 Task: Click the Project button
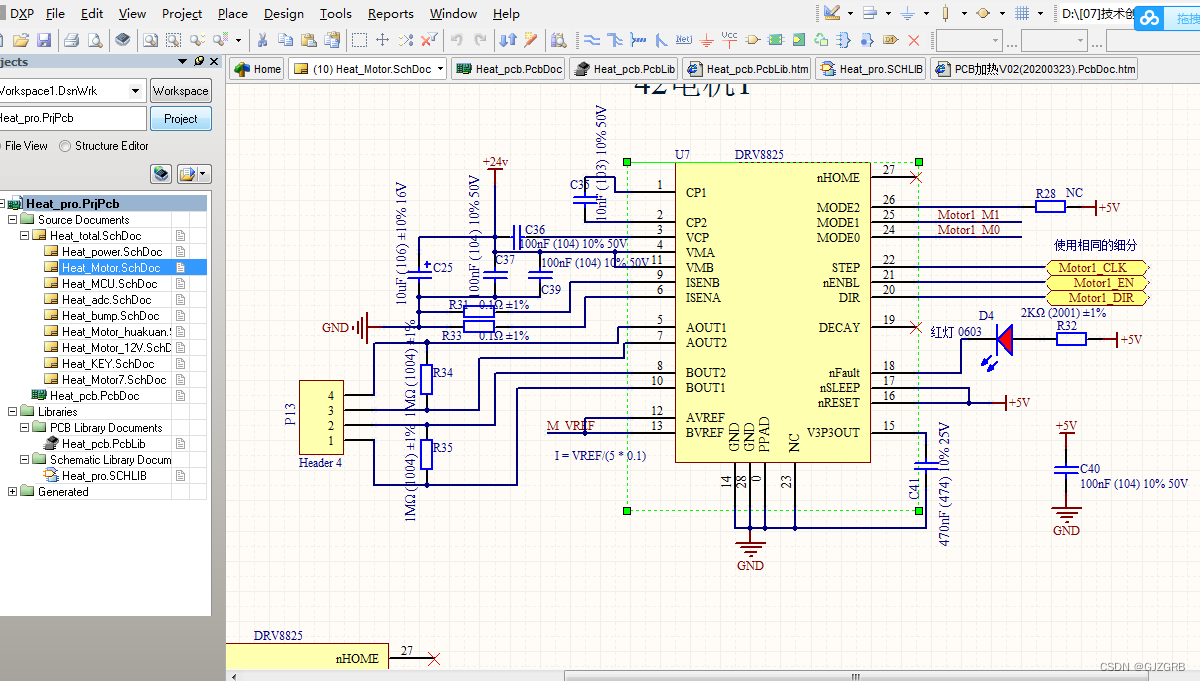[180, 117]
